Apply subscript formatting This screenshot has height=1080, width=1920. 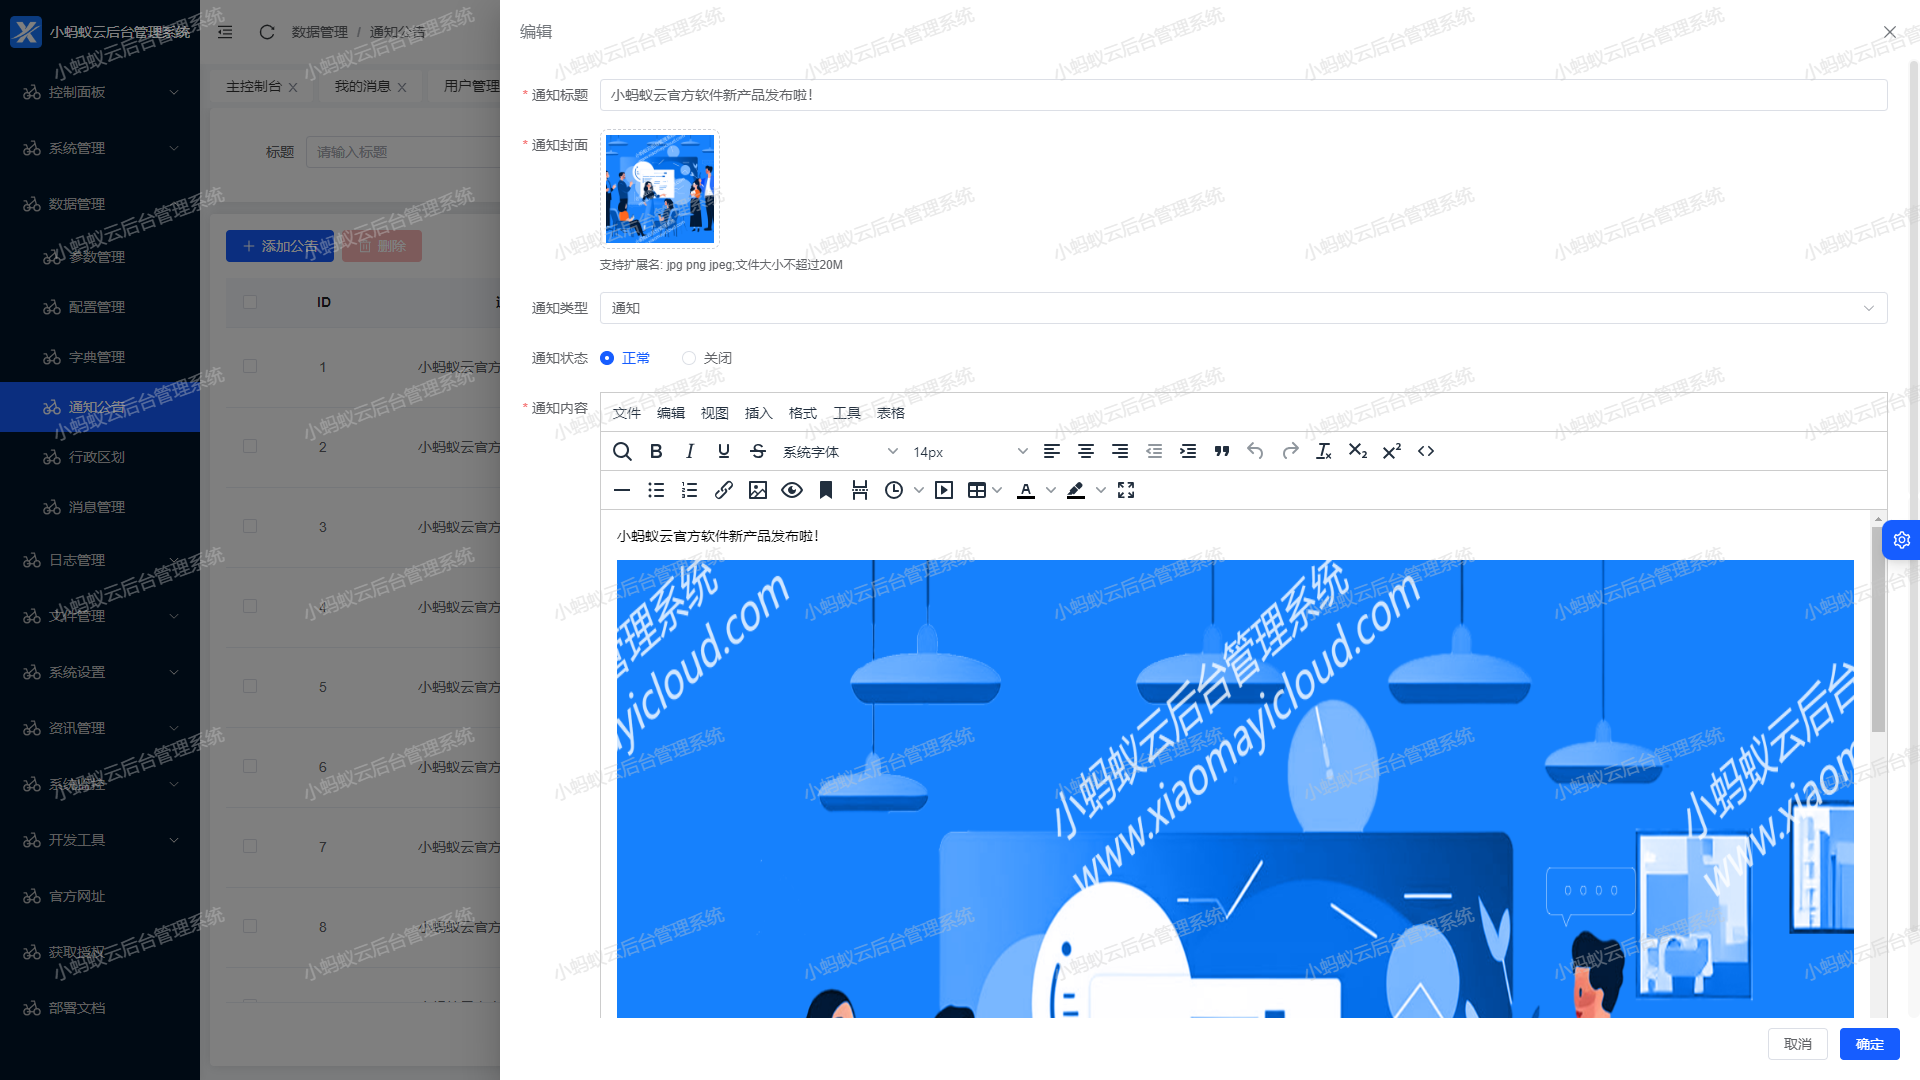pos(1358,452)
